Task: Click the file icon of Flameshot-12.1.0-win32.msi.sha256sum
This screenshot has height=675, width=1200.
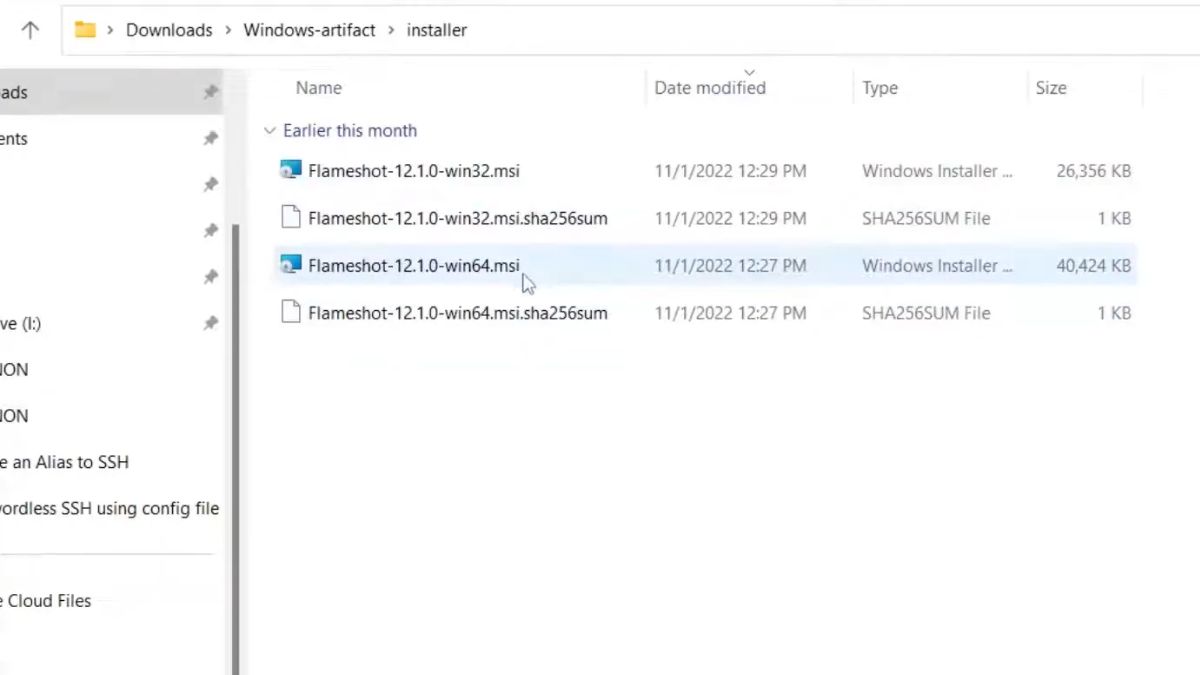Action: click(x=291, y=218)
